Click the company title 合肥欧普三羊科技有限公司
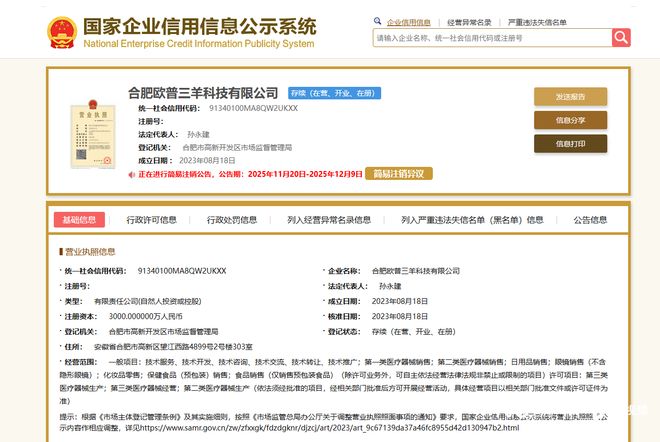The height and width of the screenshot is (442, 660). [x=203, y=93]
